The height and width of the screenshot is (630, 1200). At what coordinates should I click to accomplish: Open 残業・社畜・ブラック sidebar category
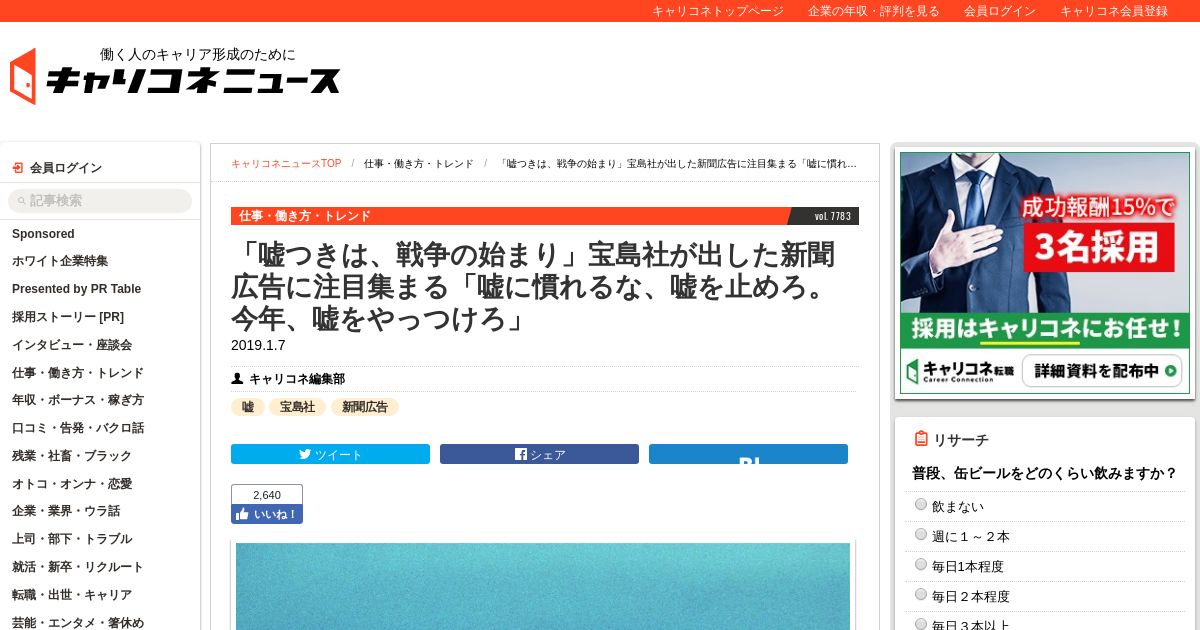tap(72, 456)
